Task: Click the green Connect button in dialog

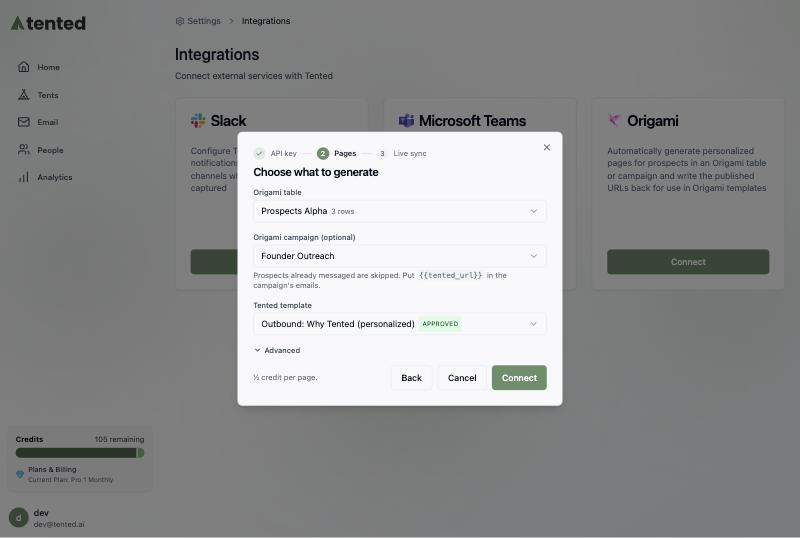Action: coord(519,378)
